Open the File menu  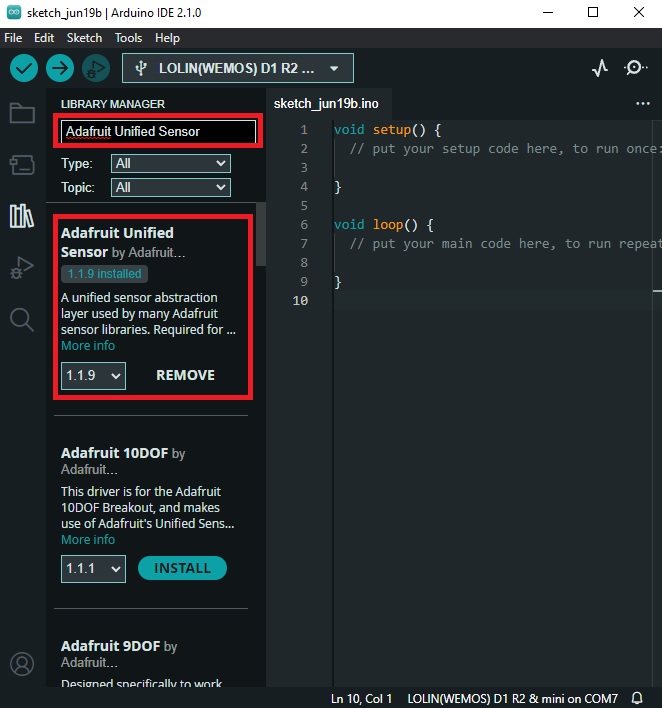(13, 38)
